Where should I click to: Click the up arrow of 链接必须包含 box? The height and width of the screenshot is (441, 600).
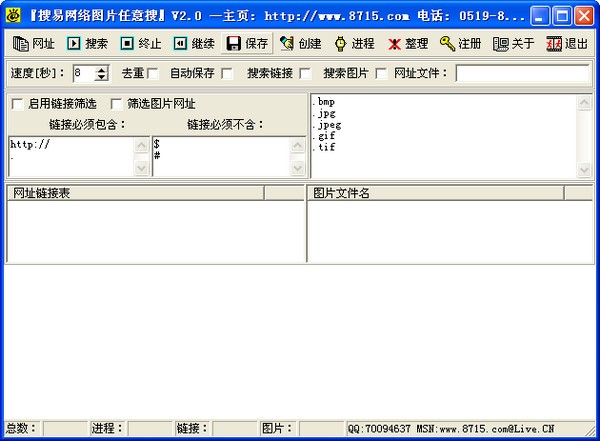tap(141, 145)
